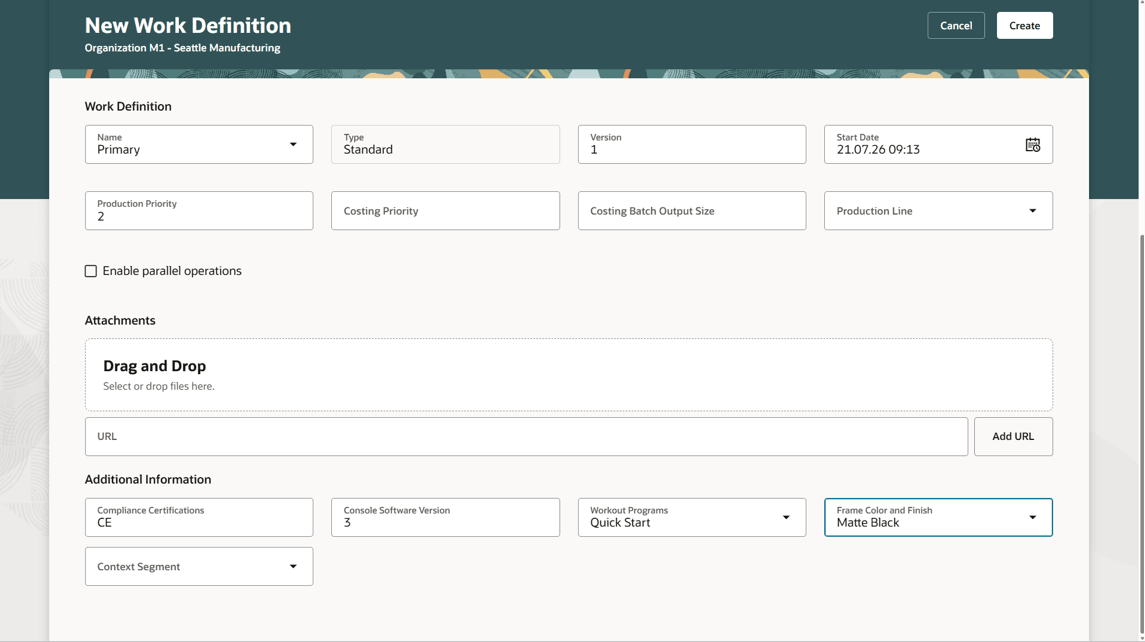This screenshot has height=642, width=1145.
Task: Click the Cancel button
Action: (955, 26)
